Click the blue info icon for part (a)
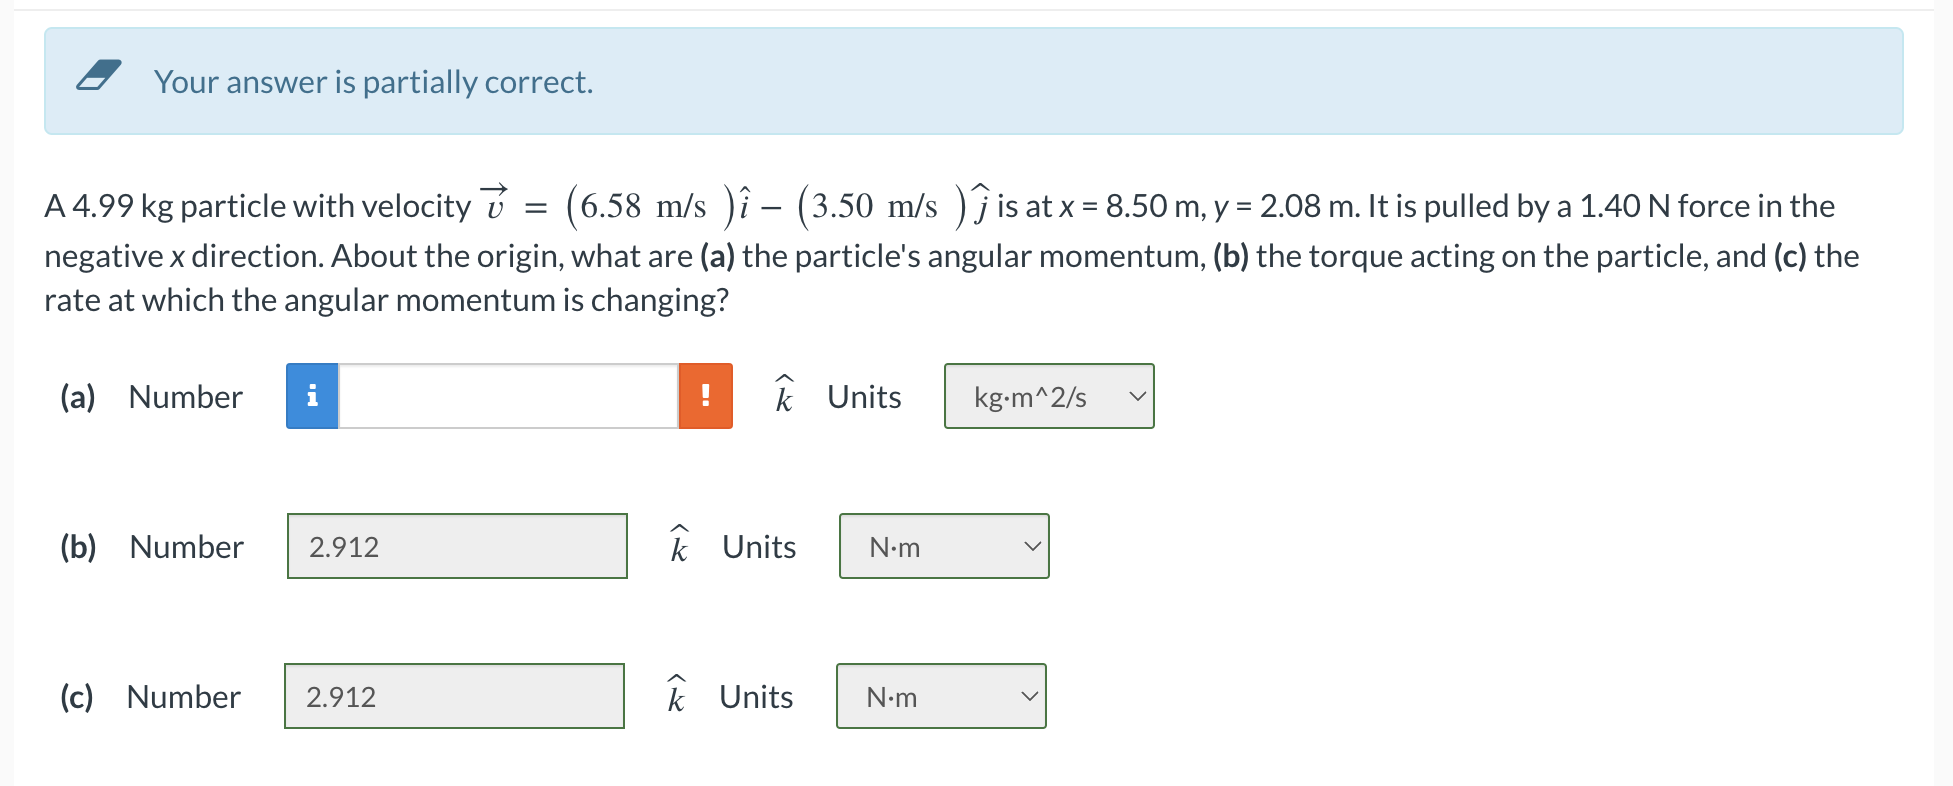Screen dimensions: 1953x786 coord(311,396)
